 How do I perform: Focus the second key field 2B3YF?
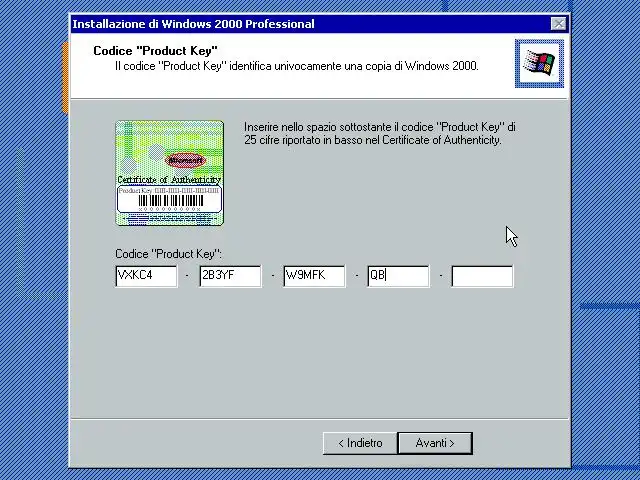click(231, 276)
